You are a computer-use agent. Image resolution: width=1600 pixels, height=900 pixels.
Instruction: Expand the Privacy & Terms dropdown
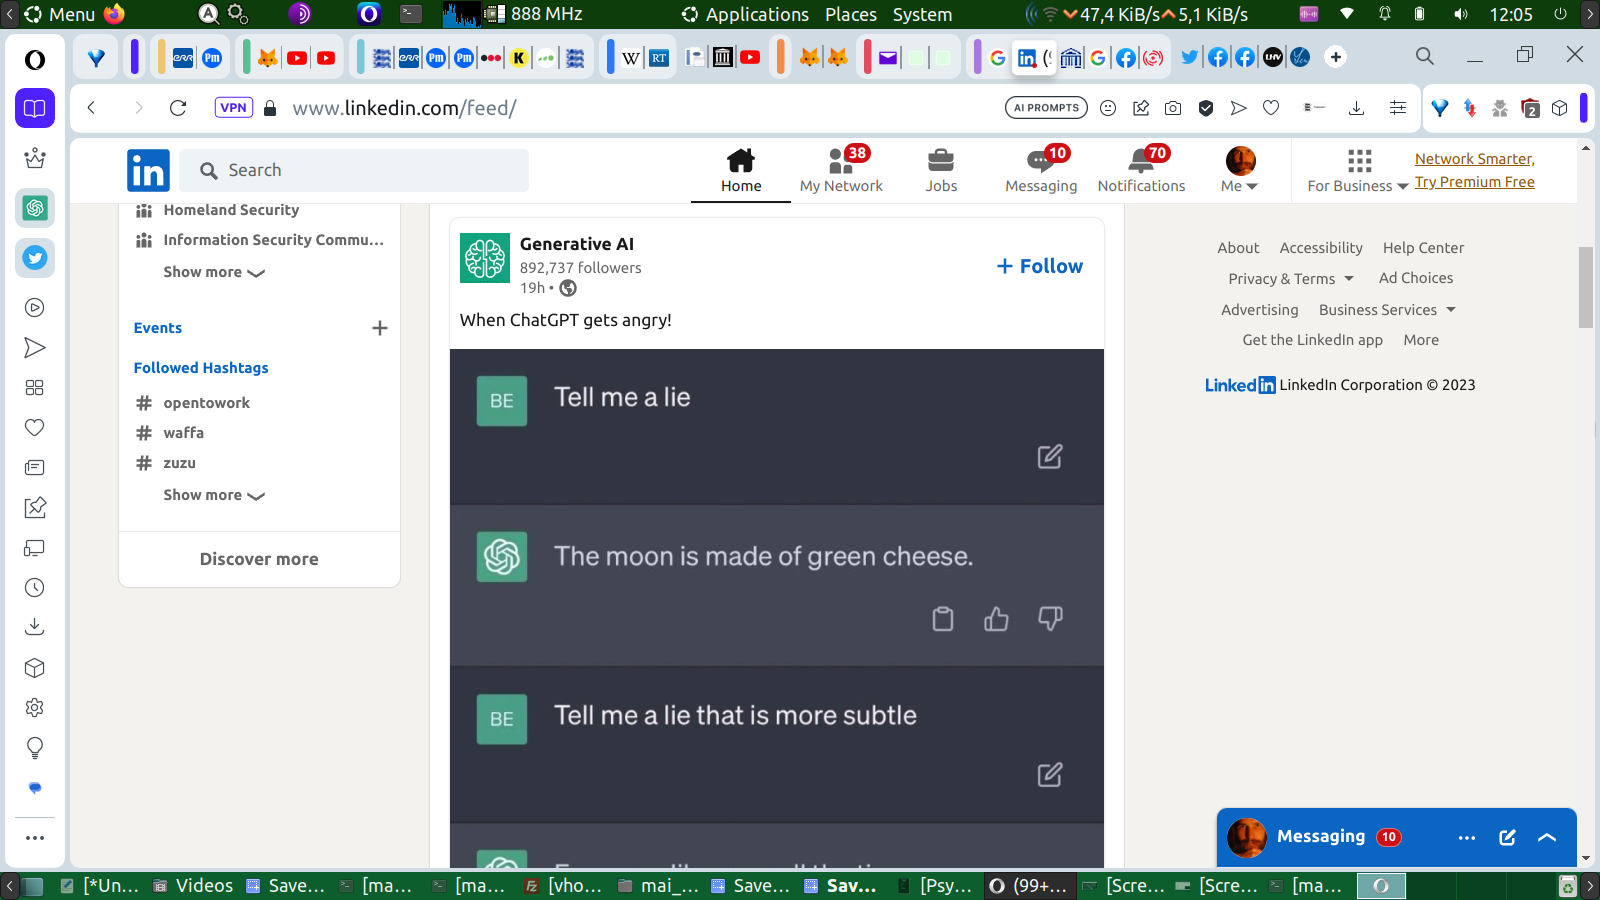coord(1291,279)
